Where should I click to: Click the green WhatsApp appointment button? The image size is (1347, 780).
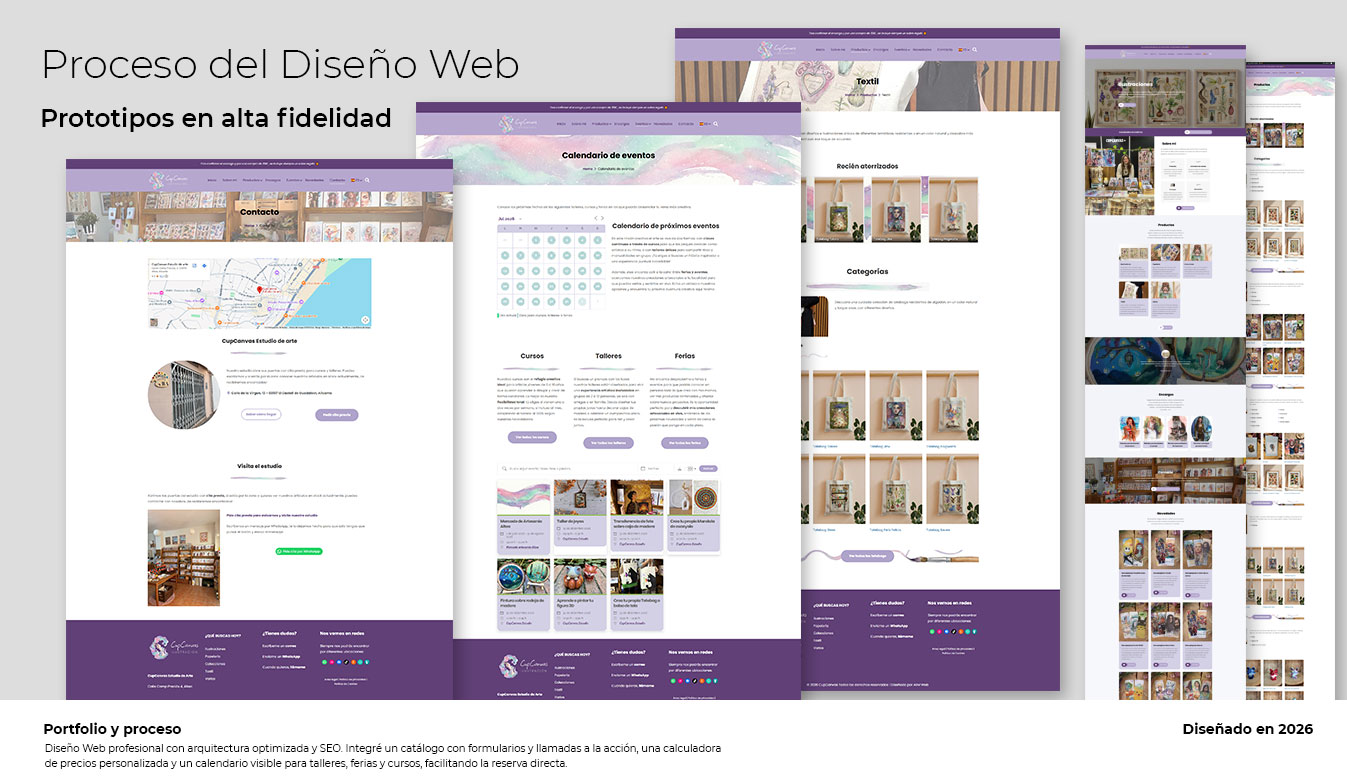click(299, 551)
